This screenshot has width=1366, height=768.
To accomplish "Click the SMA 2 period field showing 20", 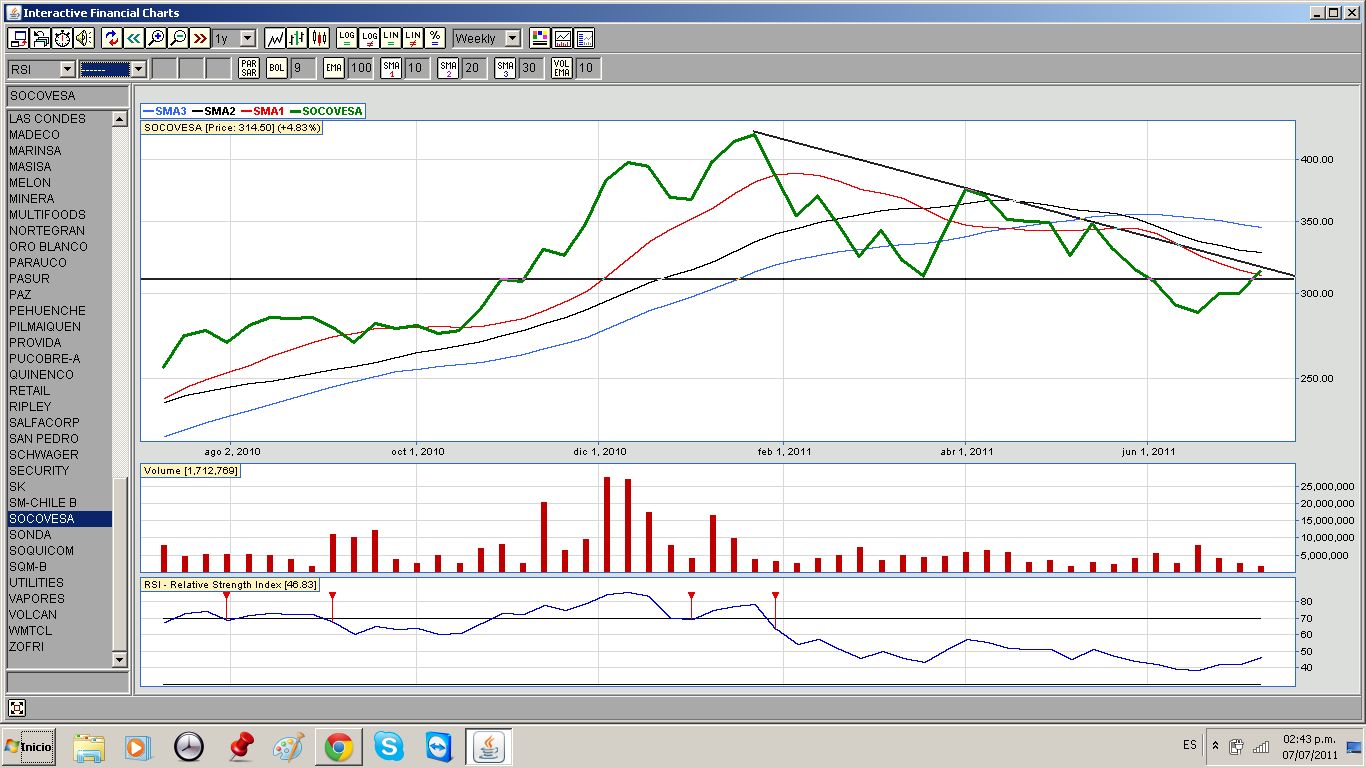I will [473, 68].
